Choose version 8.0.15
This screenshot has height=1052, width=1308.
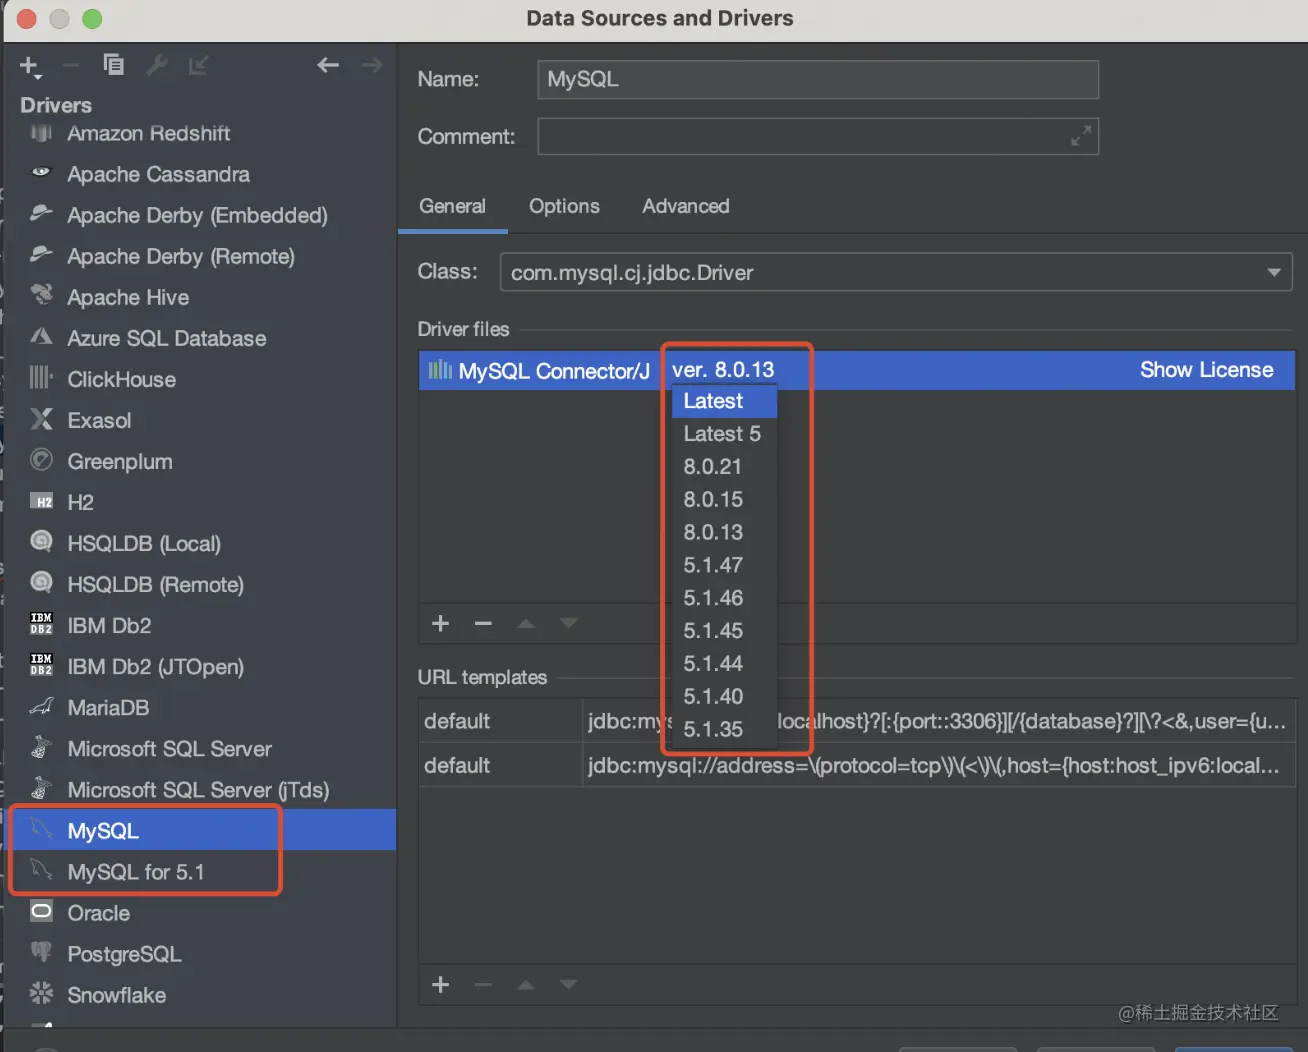[x=724, y=500]
